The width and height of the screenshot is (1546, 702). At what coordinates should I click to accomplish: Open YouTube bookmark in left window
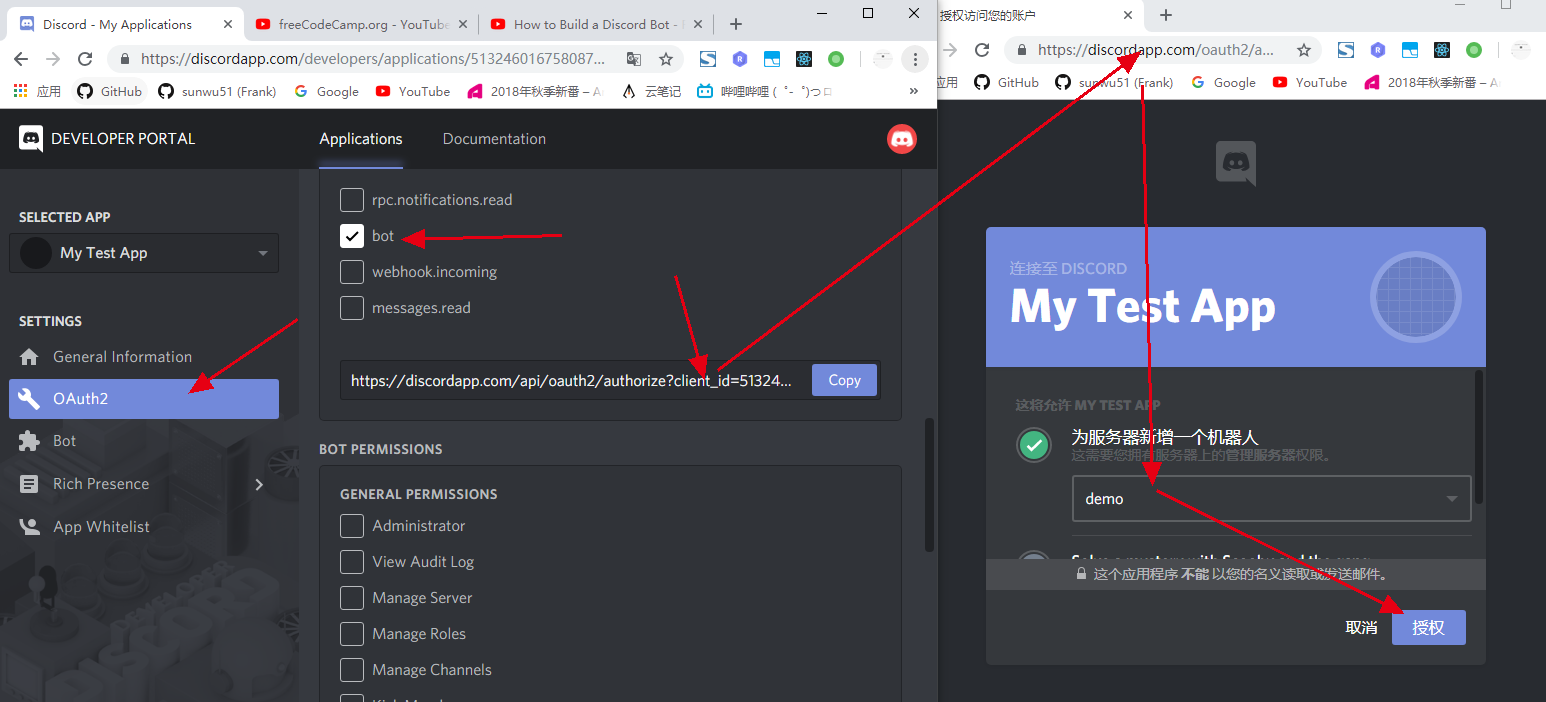point(413,91)
